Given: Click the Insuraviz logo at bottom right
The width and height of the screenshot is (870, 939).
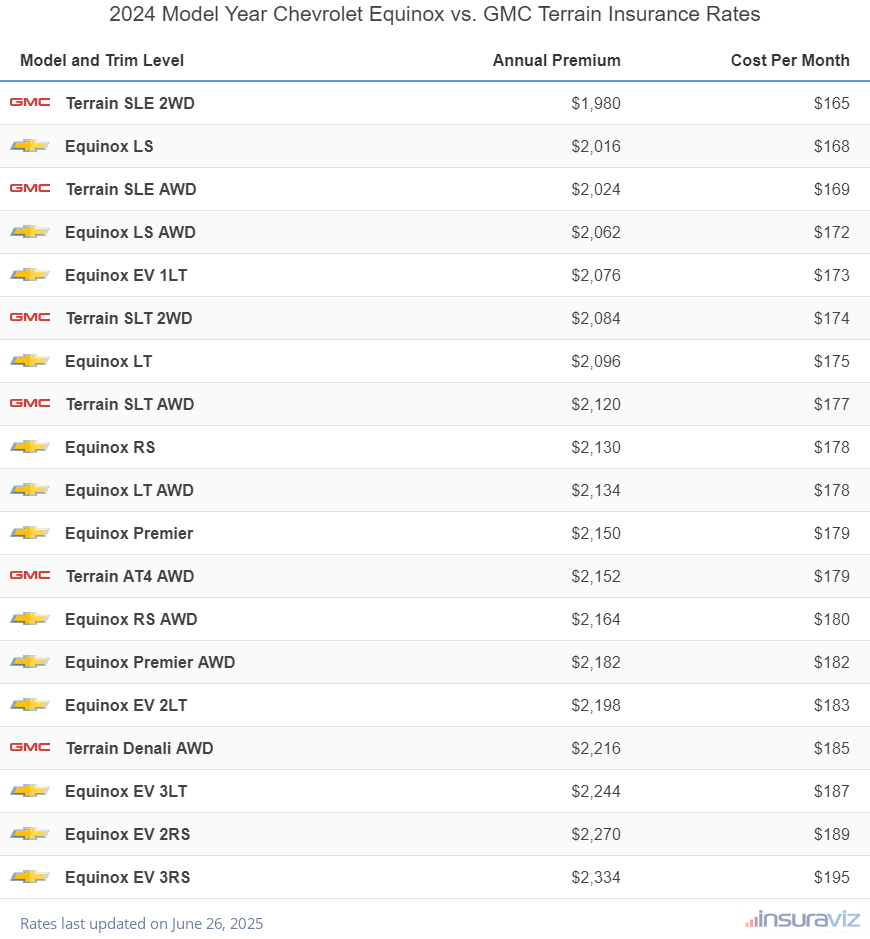Looking at the screenshot, I should 803,920.
